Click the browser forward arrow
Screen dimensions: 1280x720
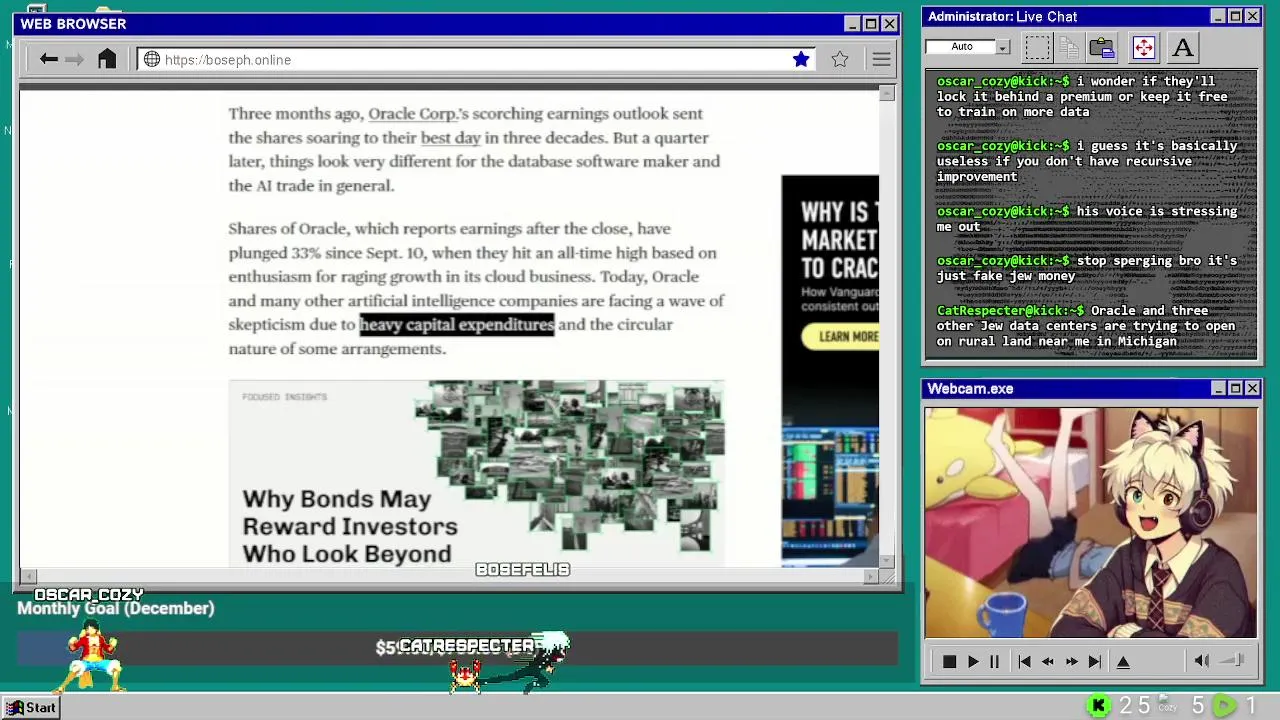(74, 59)
